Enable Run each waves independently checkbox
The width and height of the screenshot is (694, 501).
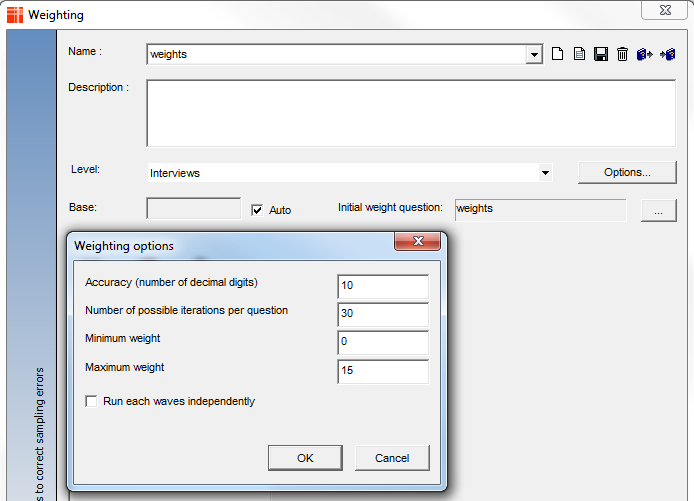tap(91, 401)
